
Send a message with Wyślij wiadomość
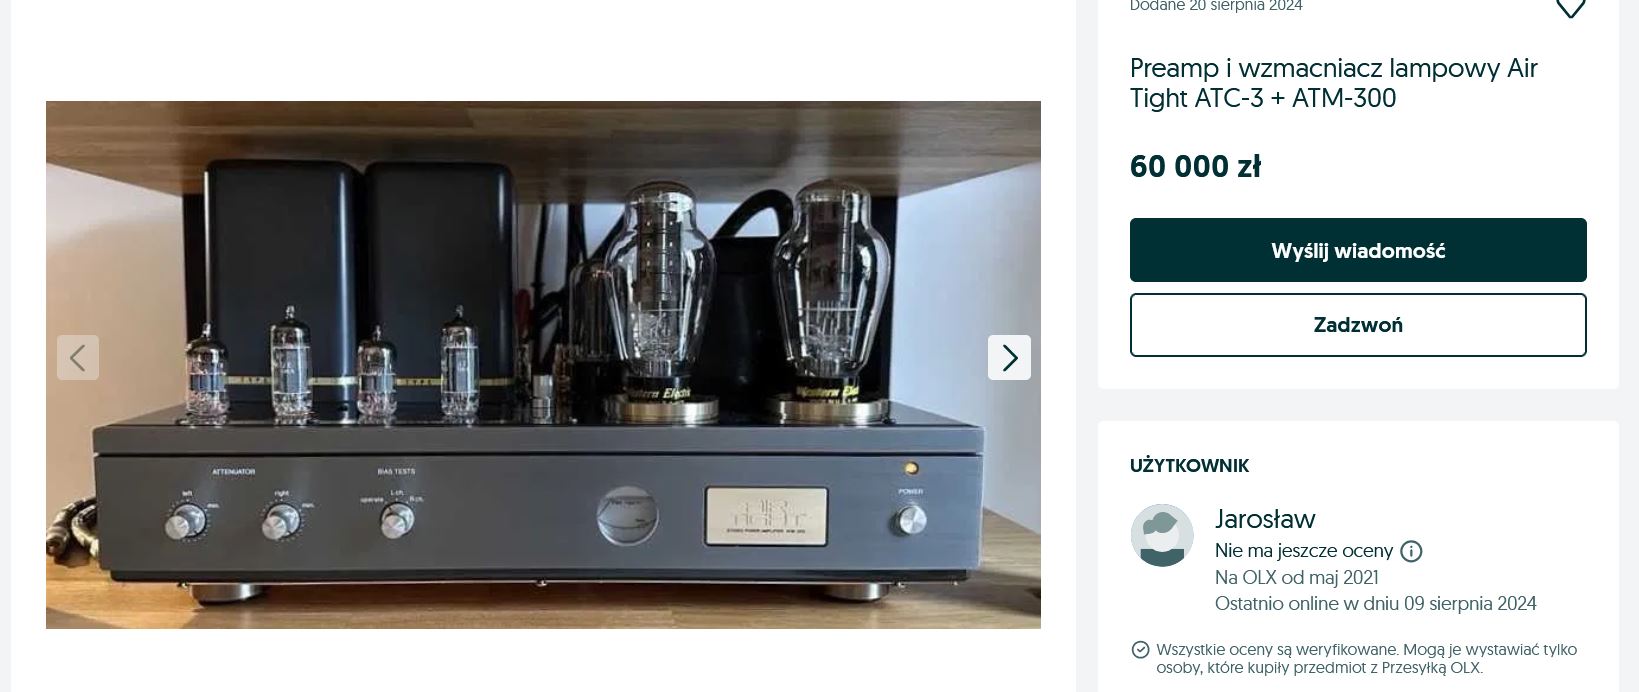pyautogui.click(x=1358, y=250)
